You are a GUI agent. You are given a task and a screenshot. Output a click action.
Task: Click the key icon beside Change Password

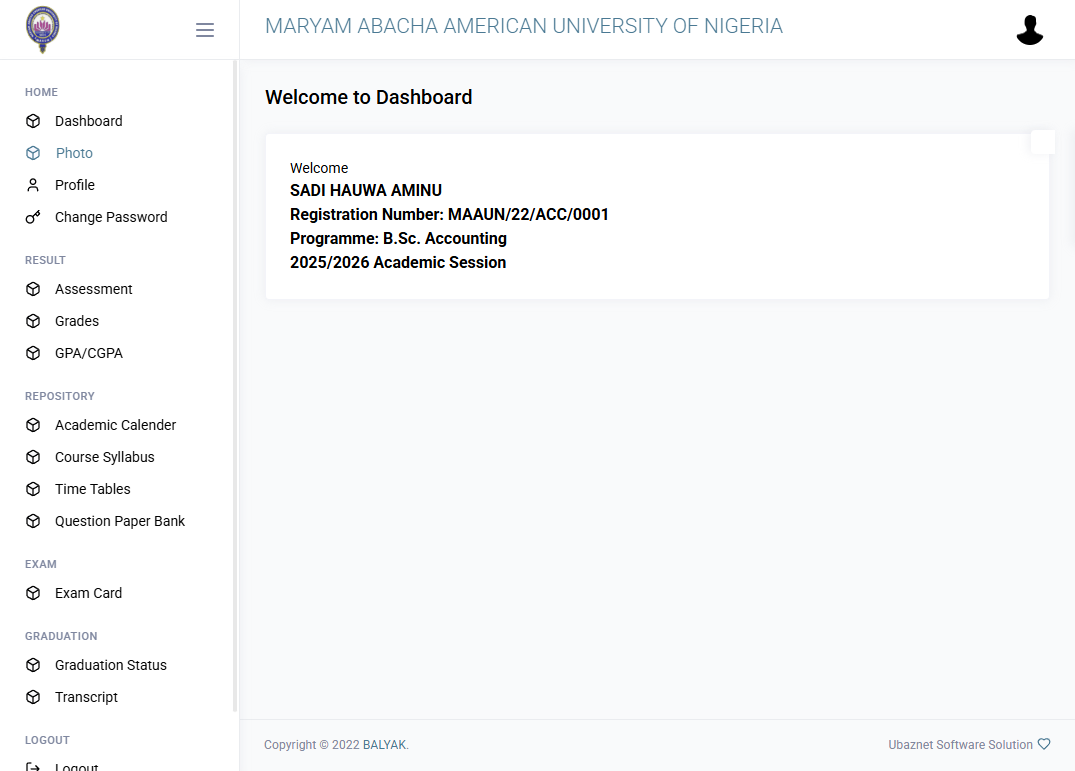33,217
